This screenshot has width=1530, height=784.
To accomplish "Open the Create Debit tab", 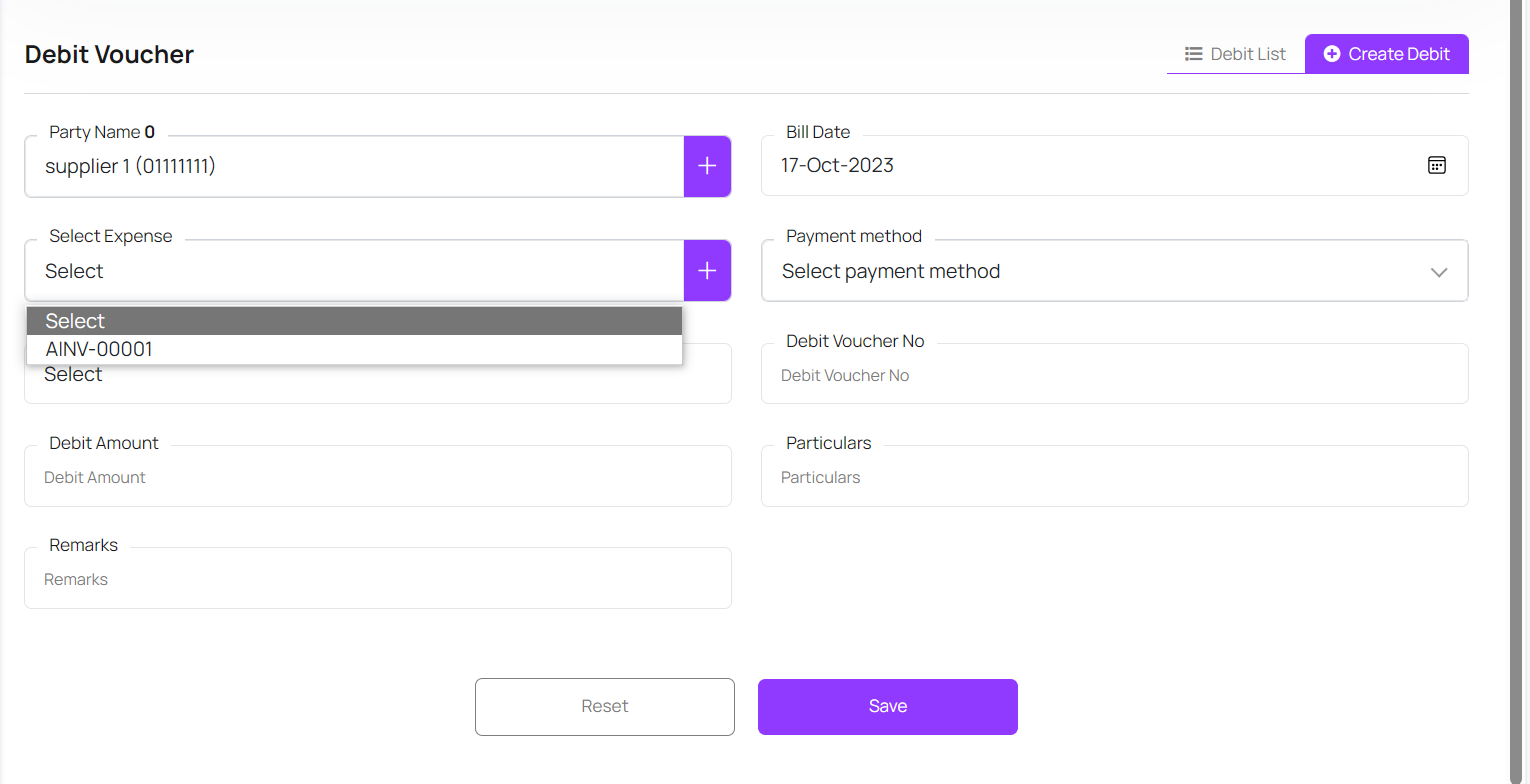I will pyautogui.click(x=1387, y=54).
